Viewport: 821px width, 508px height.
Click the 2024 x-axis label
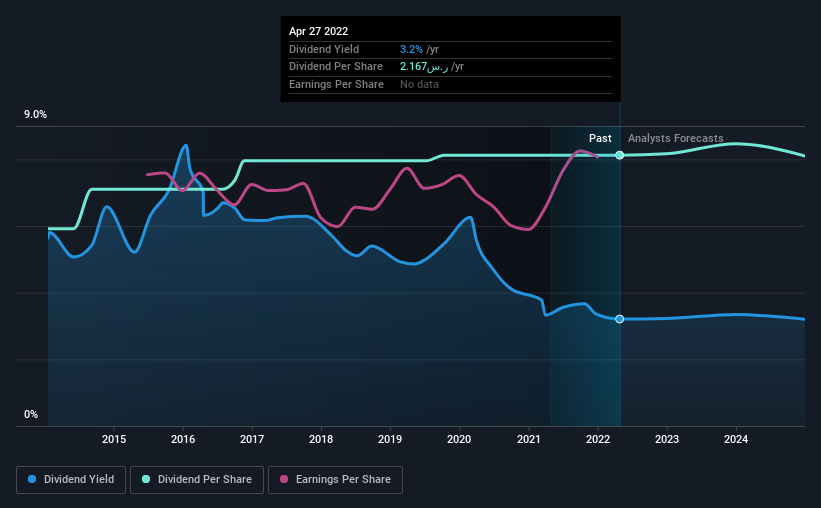[x=736, y=439]
